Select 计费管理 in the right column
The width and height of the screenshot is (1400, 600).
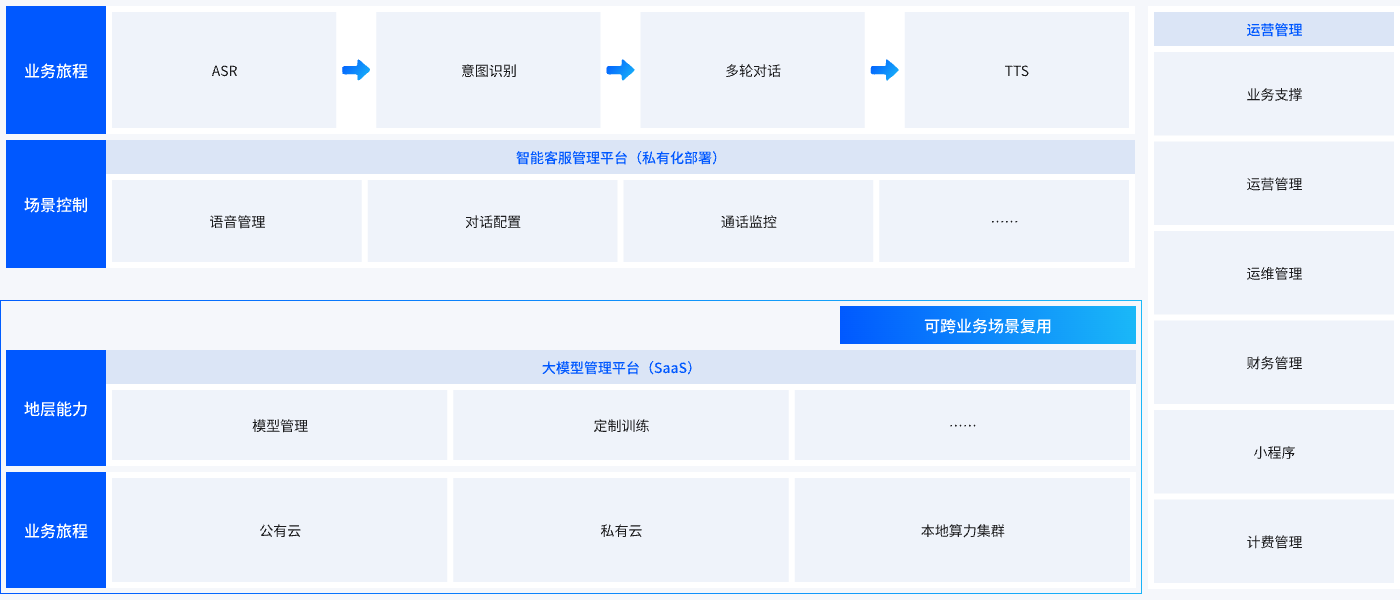pos(1274,542)
